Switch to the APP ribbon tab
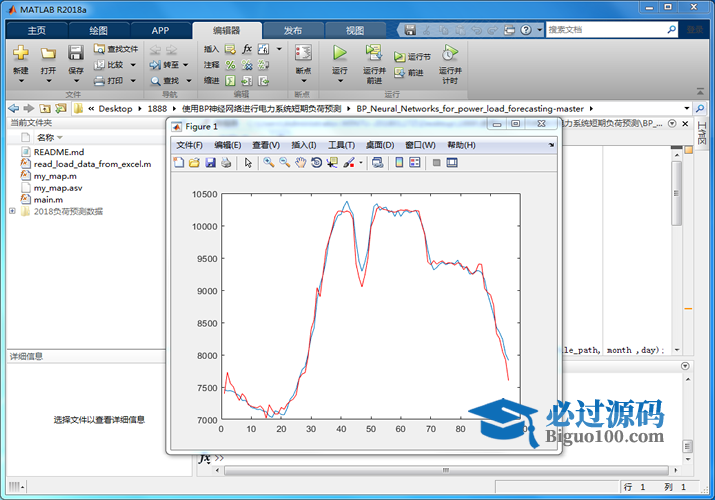Viewport: 715px width, 500px height. pos(160,31)
